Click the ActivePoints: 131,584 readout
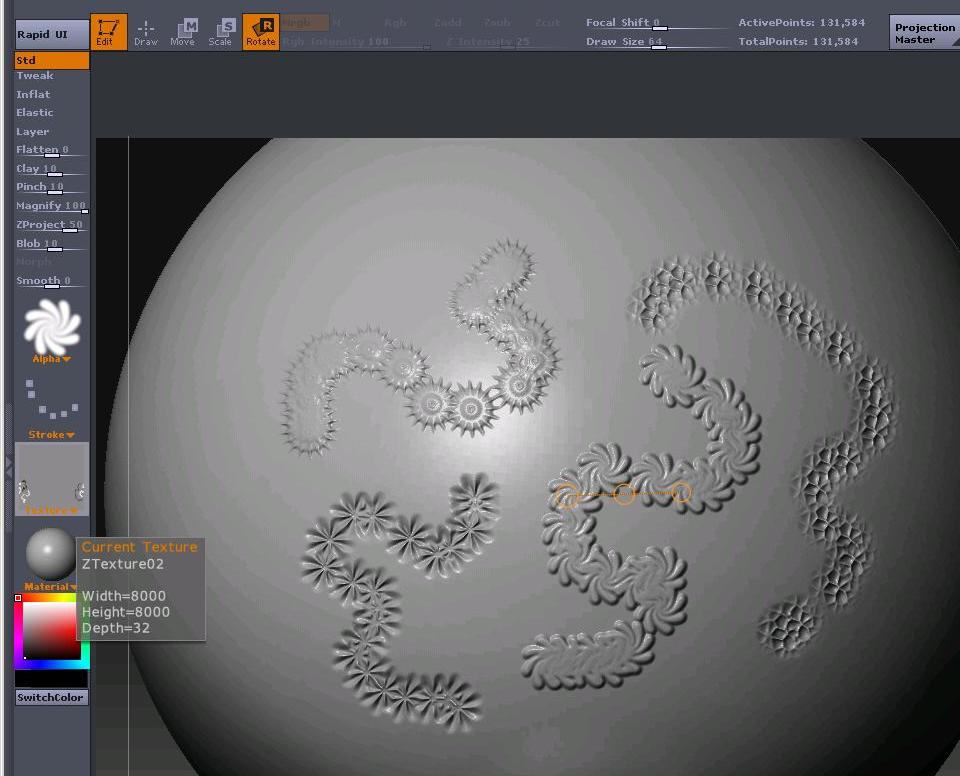 [801, 23]
